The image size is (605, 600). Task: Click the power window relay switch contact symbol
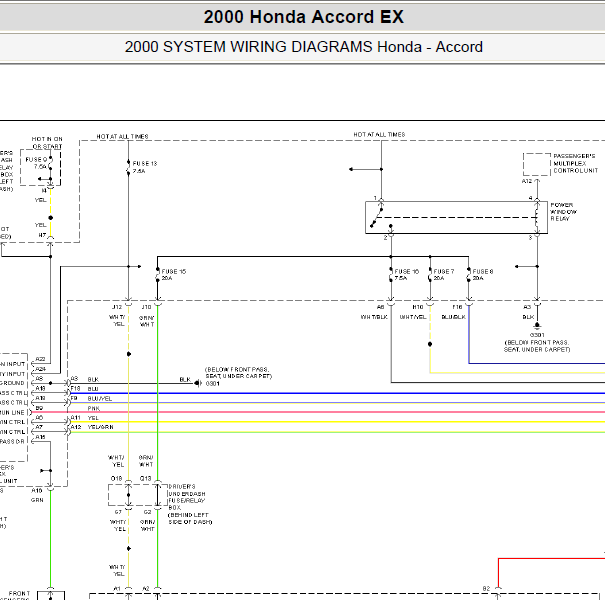coord(376,217)
